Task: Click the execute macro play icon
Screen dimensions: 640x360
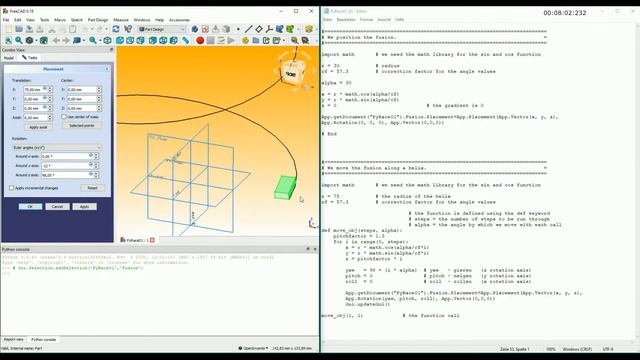Action: 231,40
